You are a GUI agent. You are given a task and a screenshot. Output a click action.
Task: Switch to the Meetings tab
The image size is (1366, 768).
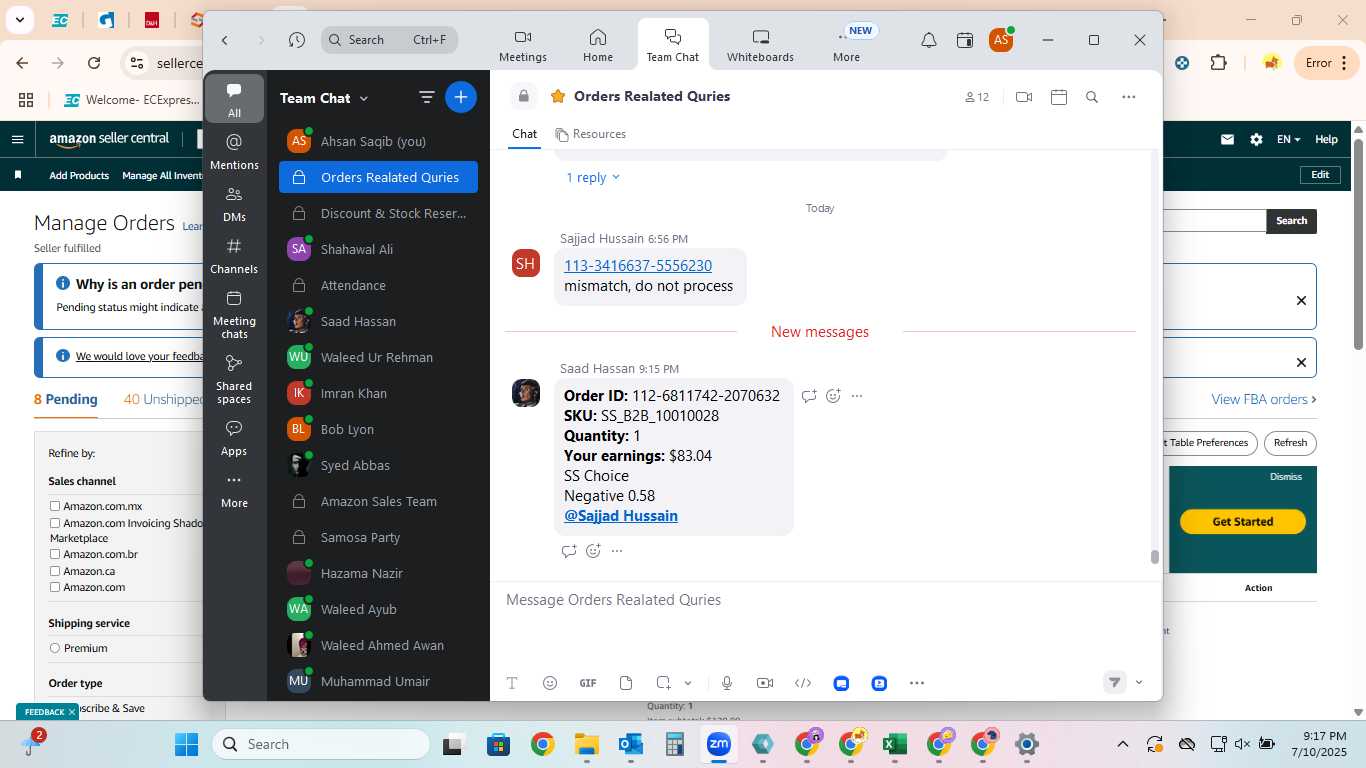pyautogui.click(x=523, y=46)
